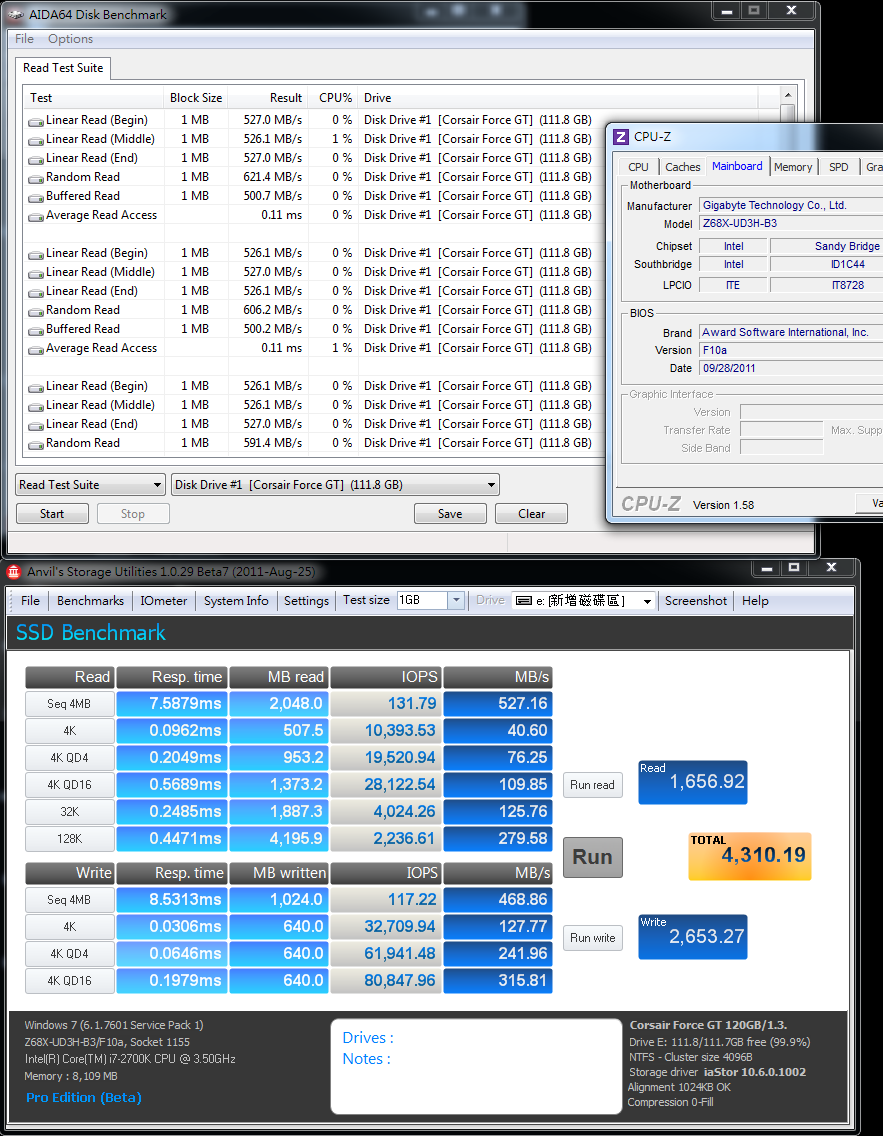Click the Save button in AIDA64
883x1136 pixels.
pyautogui.click(x=450, y=514)
